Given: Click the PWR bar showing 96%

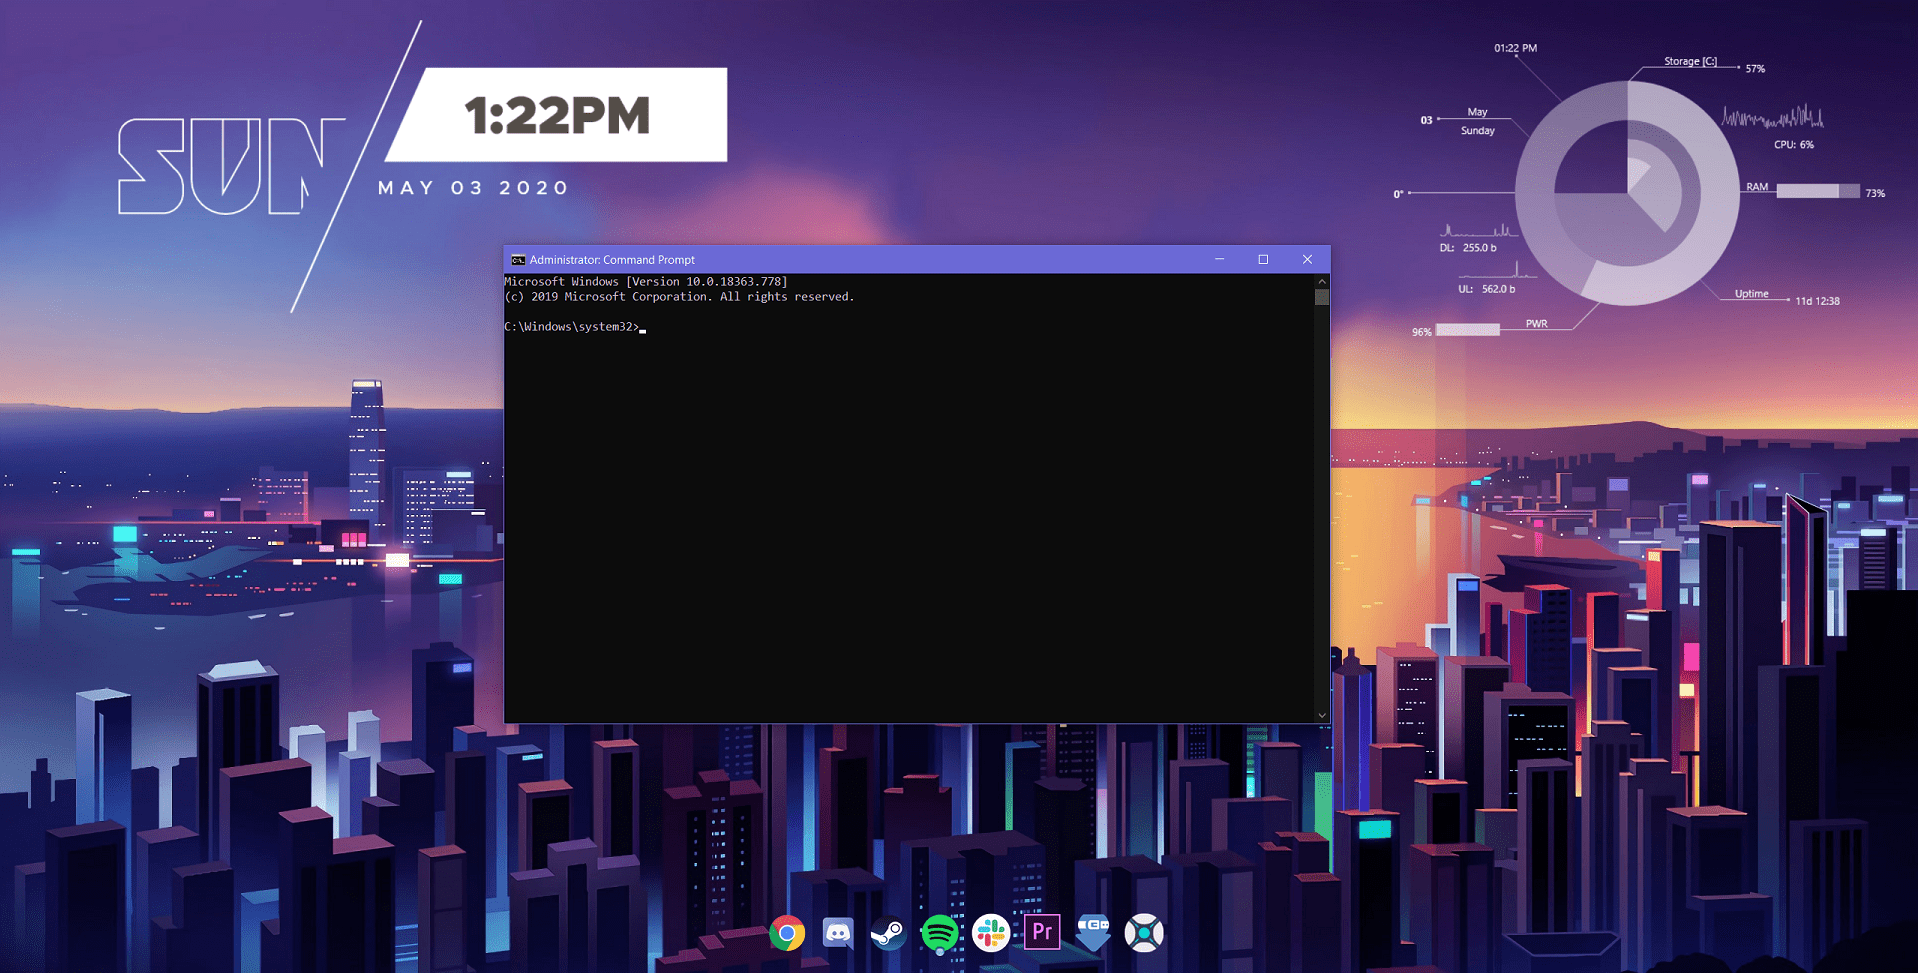Looking at the screenshot, I should tap(1466, 329).
